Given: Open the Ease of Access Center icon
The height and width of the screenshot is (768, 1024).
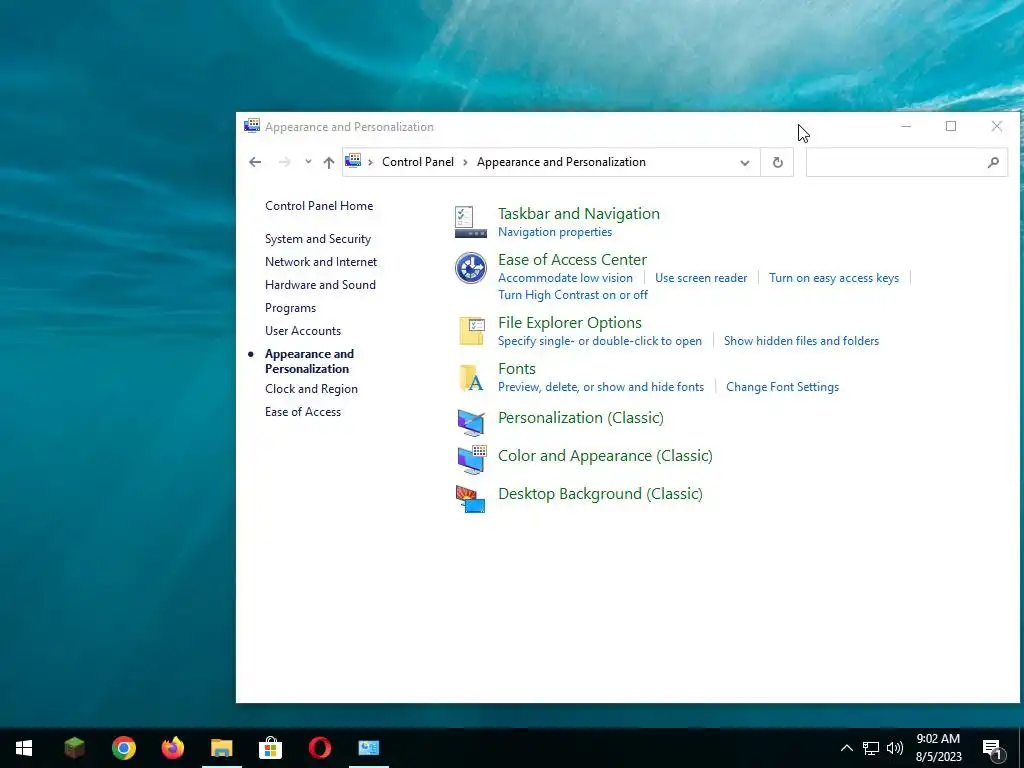Looking at the screenshot, I should pos(471,268).
